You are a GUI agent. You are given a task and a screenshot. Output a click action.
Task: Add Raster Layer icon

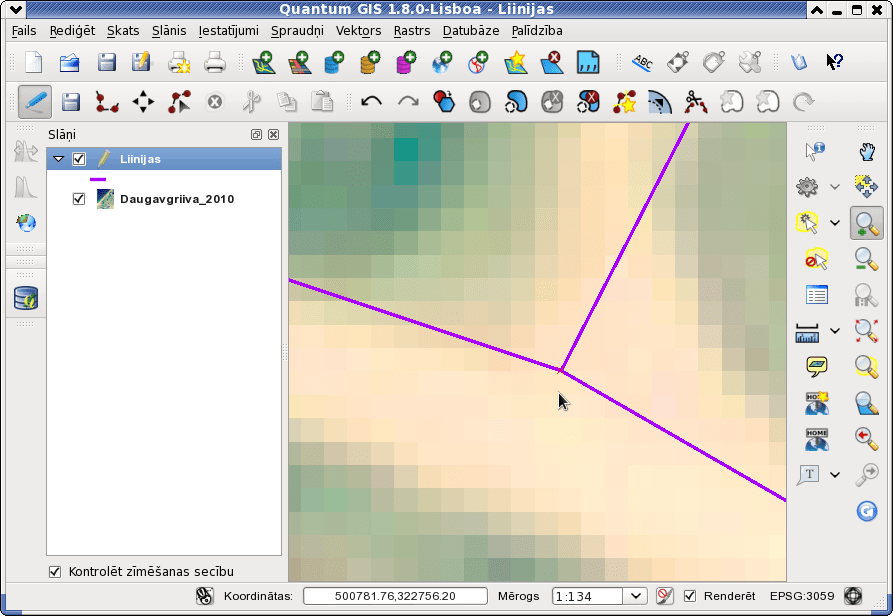point(300,62)
